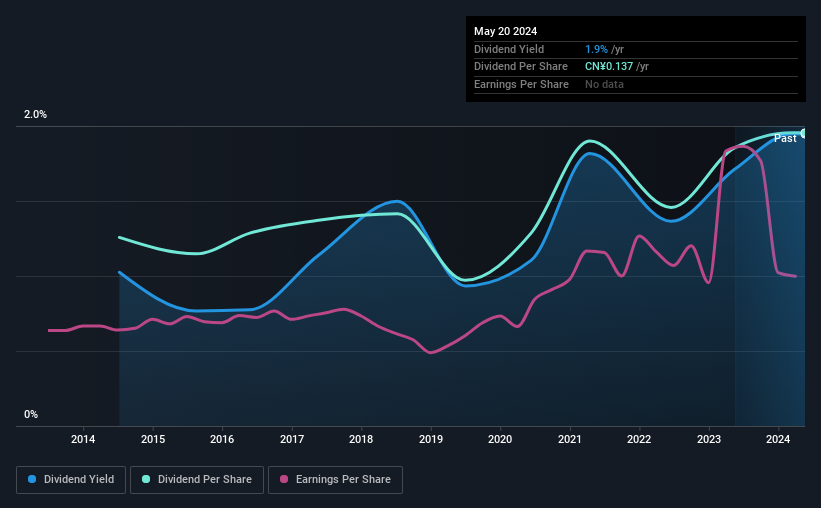Select the 2014 label on x-axis
Image resolution: width=821 pixels, height=508 pixels.
[83, 439]
